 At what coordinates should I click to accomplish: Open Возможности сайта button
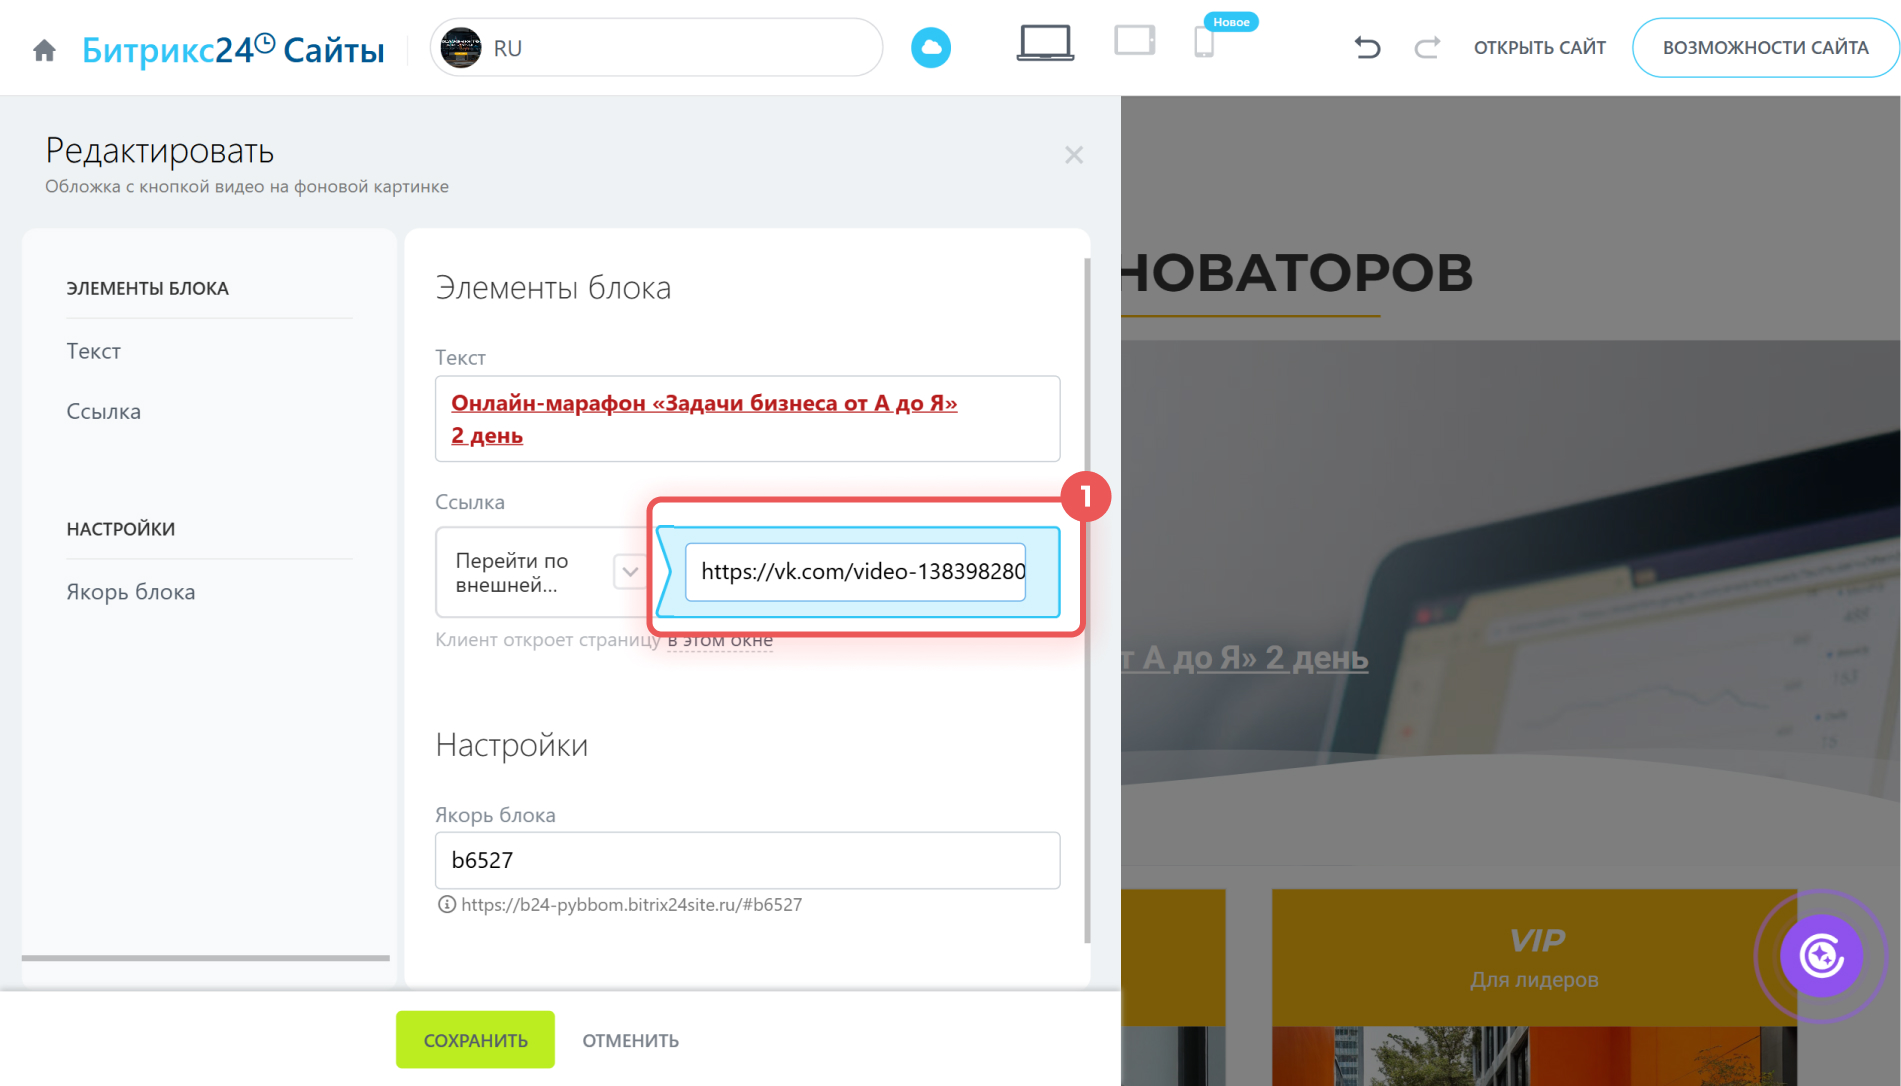(1765, 47)
